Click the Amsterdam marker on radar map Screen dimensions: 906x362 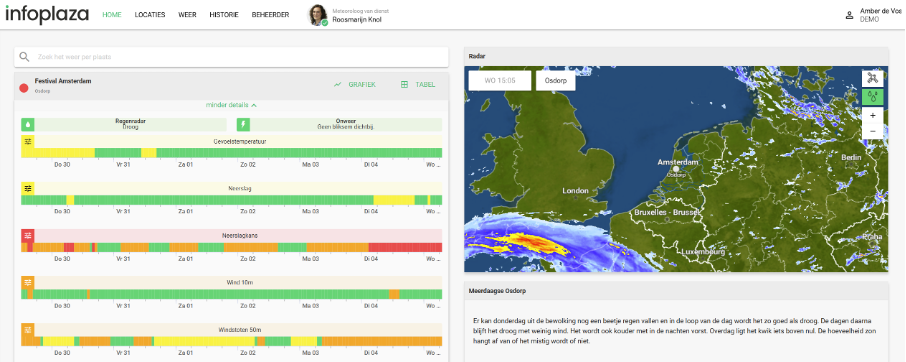(677, 169)
